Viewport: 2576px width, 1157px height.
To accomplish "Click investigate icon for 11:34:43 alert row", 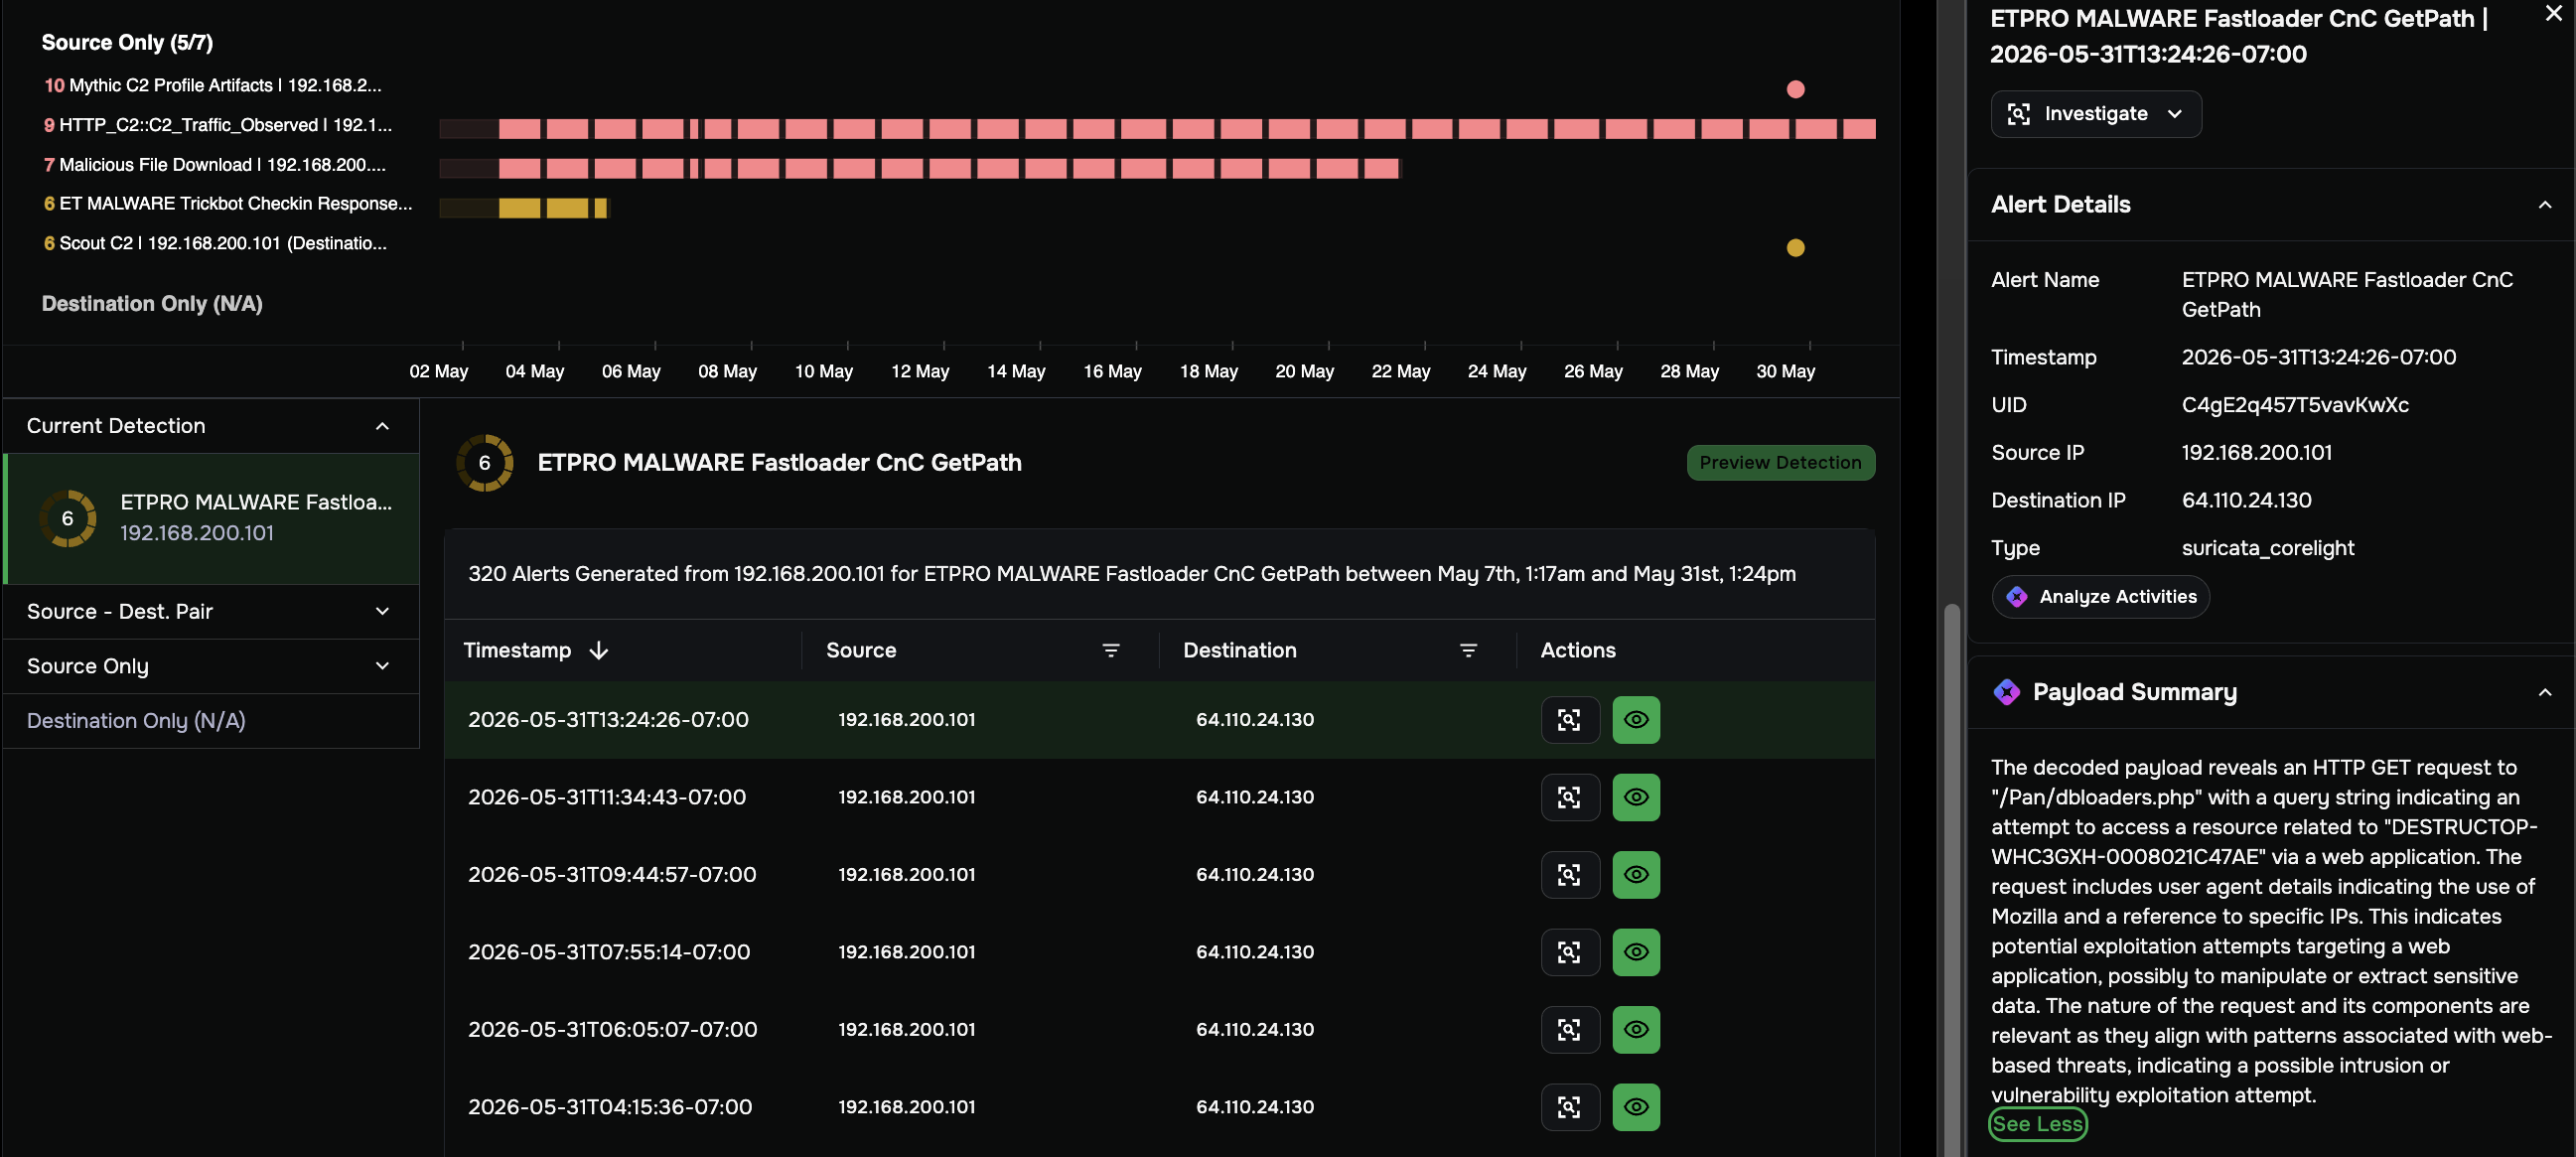I will click(x=1569, y=797).
